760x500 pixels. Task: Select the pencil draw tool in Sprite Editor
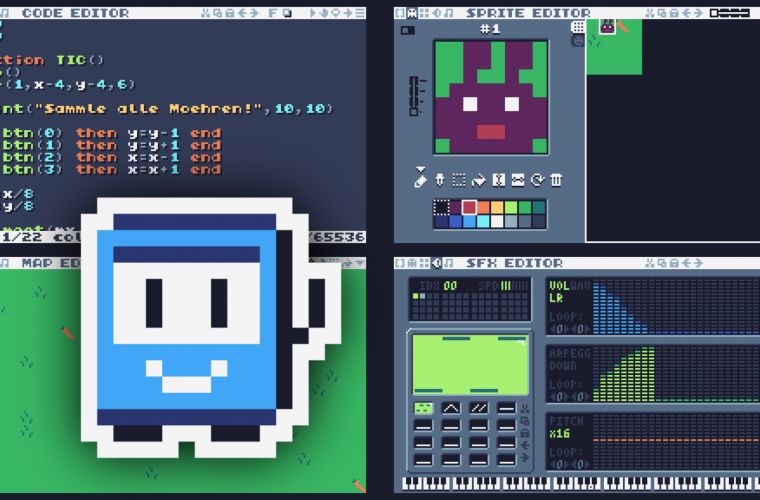click(x=421, y=180)
